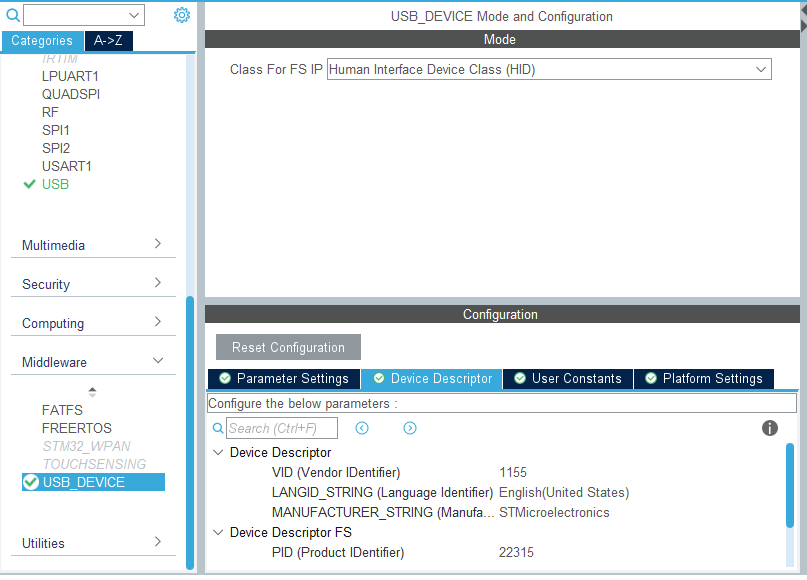Click the up-down arrow above FATFS
This screenshot has width=807, height=580.
click(92, 392)
